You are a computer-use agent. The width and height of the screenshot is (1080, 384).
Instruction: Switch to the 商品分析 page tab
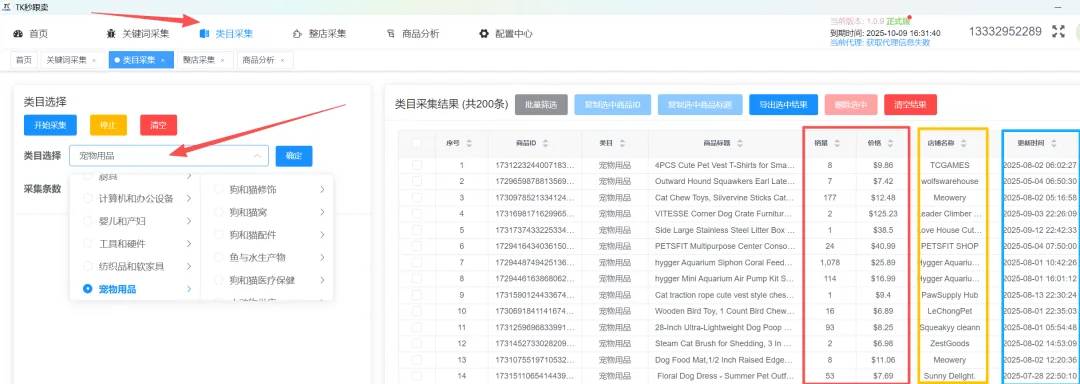[264, 61]
